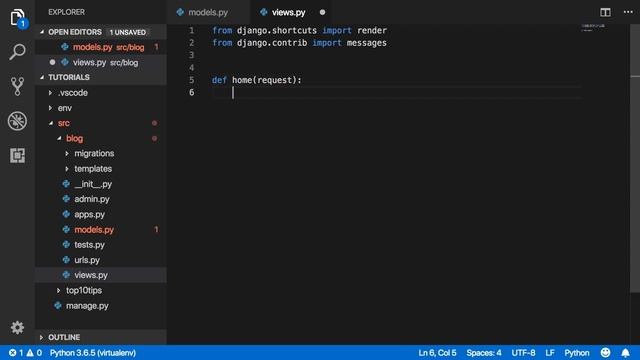The height and width of the screenshot is (360, 640).
Task: Open notifications bell in status bar
Action: click(625, 353)
